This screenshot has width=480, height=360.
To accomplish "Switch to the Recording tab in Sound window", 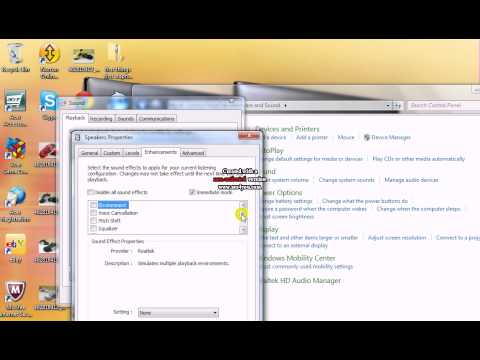I will pyautogui.click(x=101, y=119).
